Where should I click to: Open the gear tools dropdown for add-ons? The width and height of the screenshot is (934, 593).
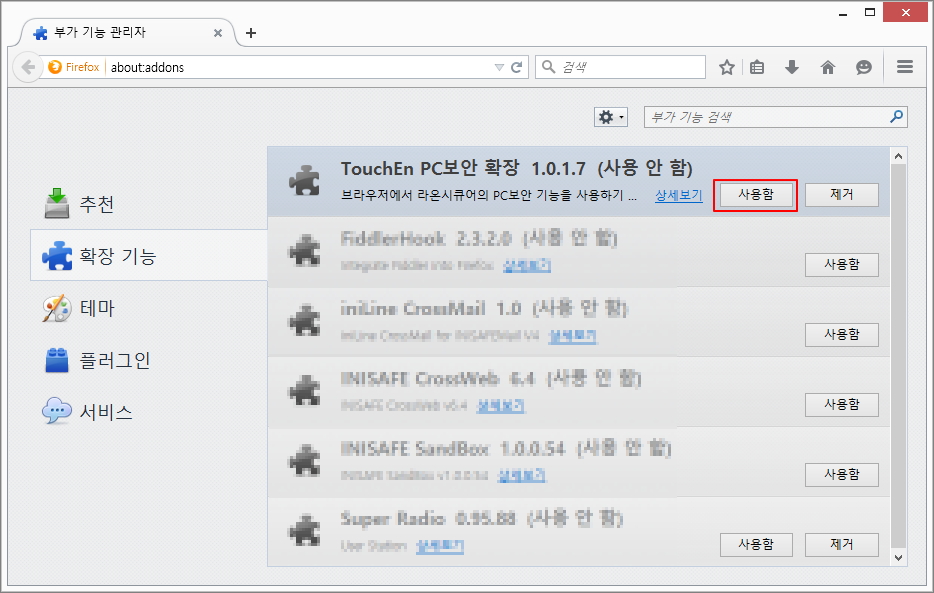[x=611, y=117]
